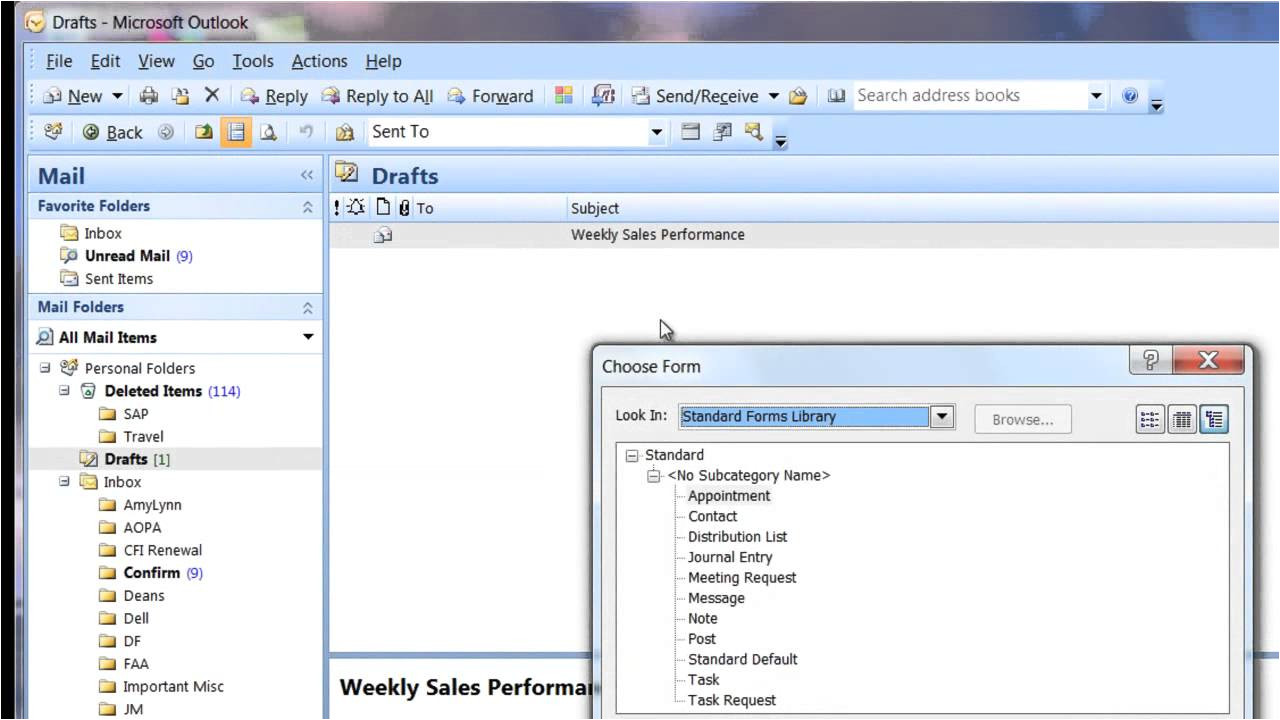Click the Choose Form help question button
This screenshot has height=720, width=1280.
1150,361
